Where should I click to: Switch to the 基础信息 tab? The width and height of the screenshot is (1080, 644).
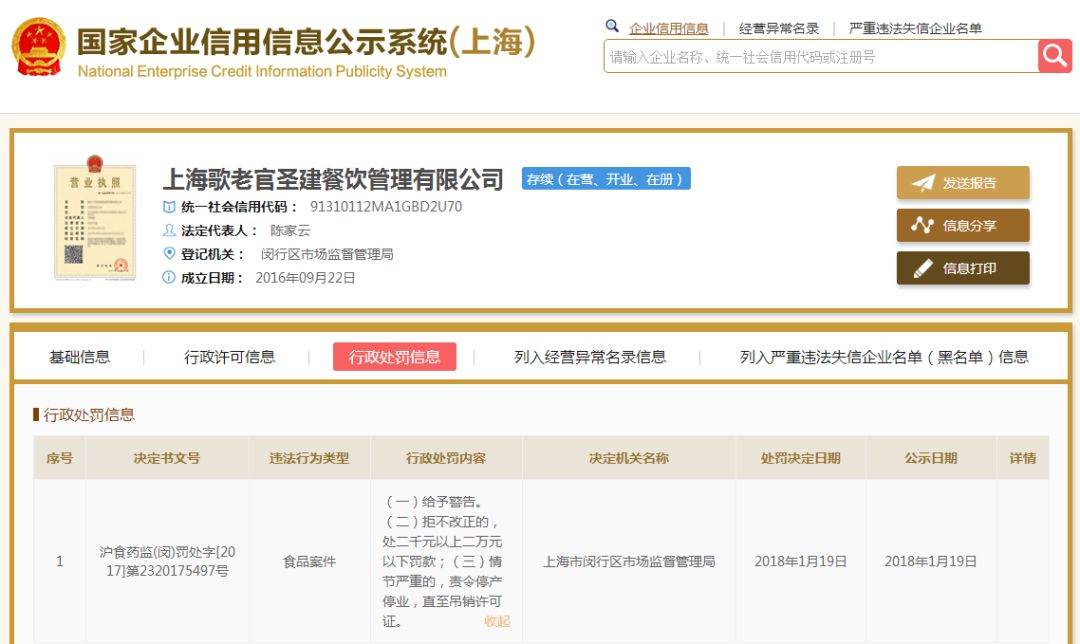(79, 357)
